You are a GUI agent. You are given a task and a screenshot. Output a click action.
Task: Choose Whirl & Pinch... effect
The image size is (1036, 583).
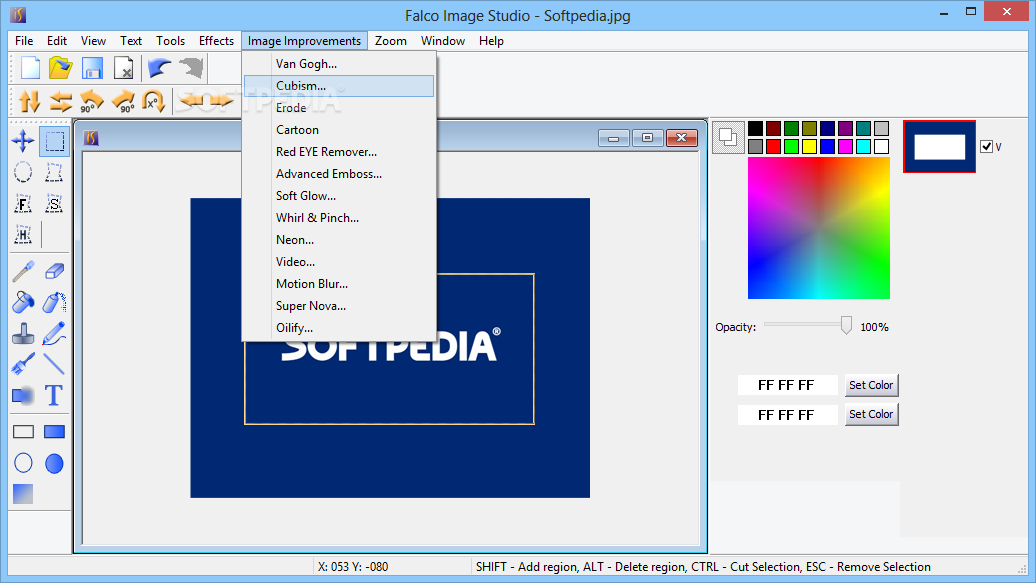pos(339,218)
